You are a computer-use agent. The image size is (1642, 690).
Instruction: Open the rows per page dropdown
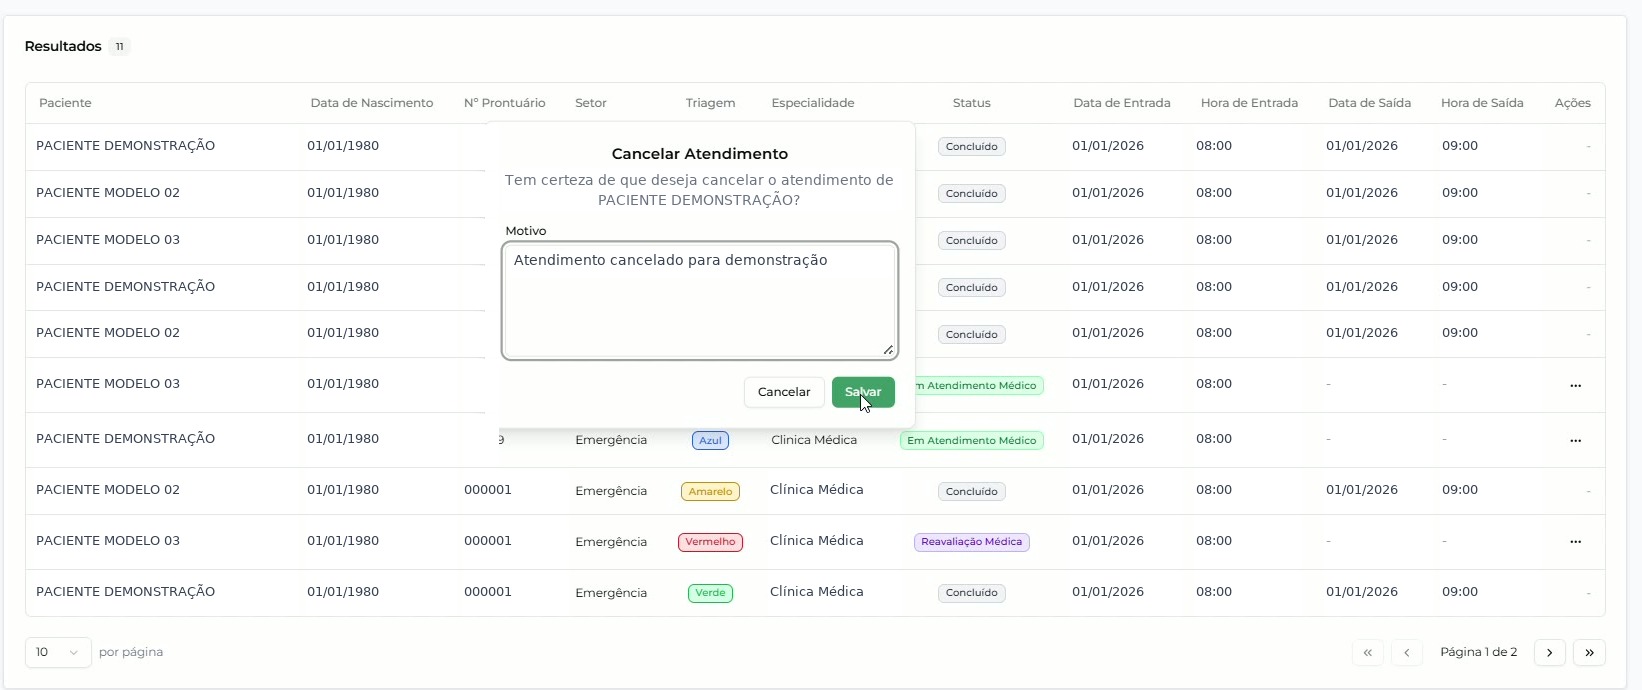[58, 652]
